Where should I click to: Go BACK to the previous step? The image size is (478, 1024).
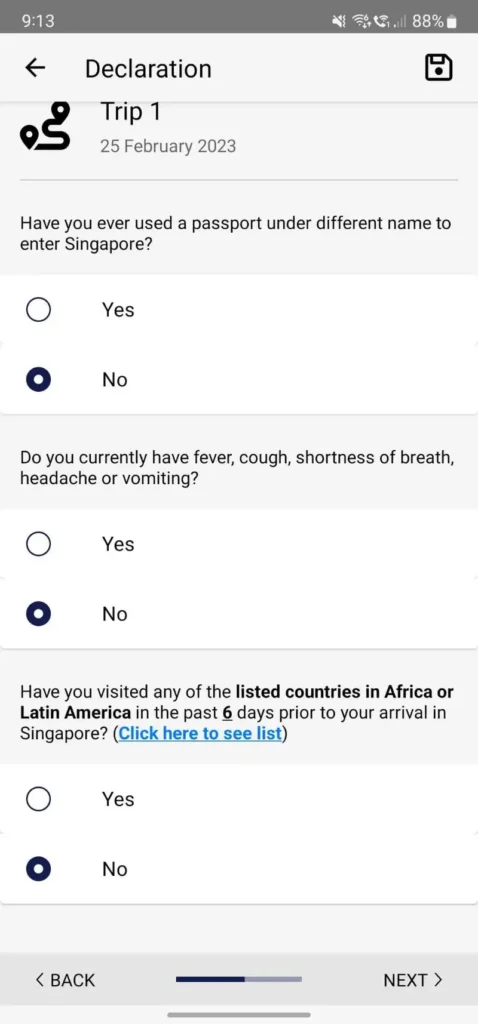click(x=65, y=980)
